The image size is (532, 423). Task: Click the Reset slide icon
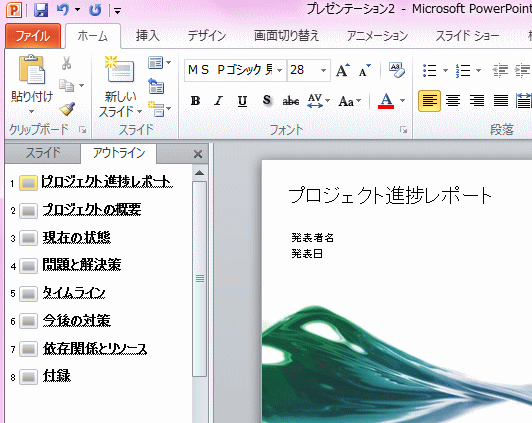pyautogui.click(x=156, y=85)
